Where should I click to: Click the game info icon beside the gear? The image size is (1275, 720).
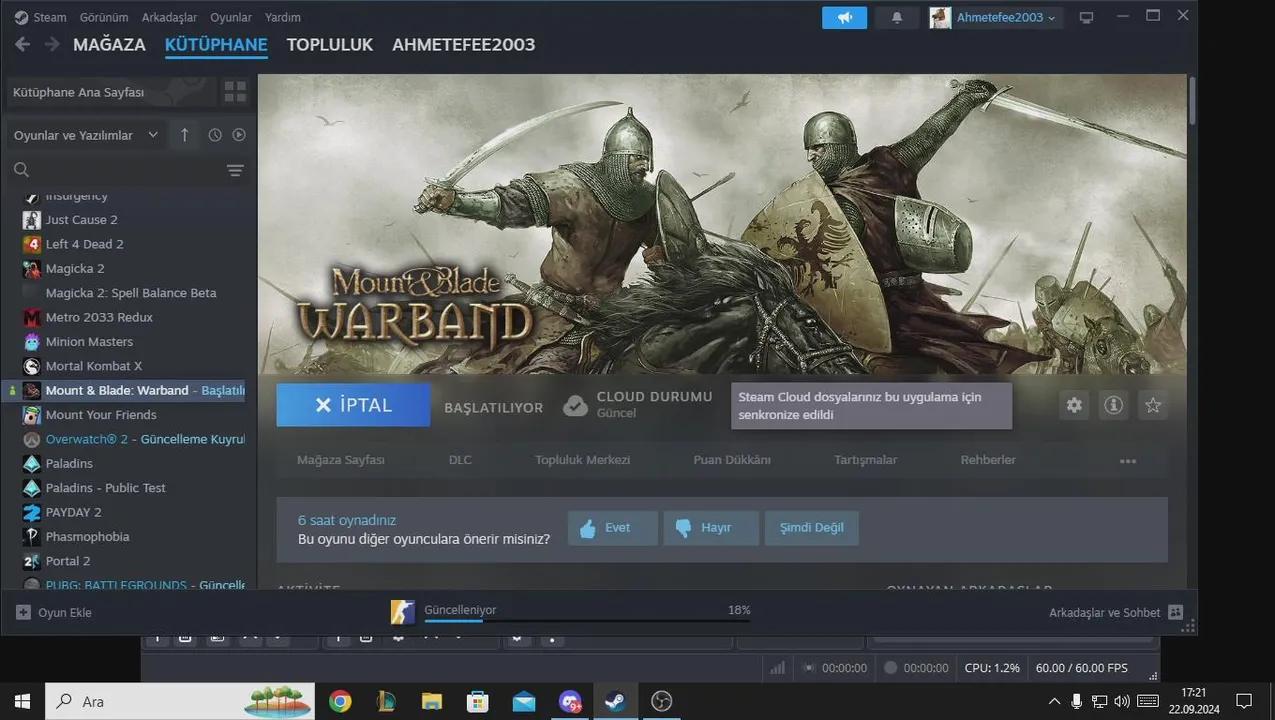pos(1113,405)
